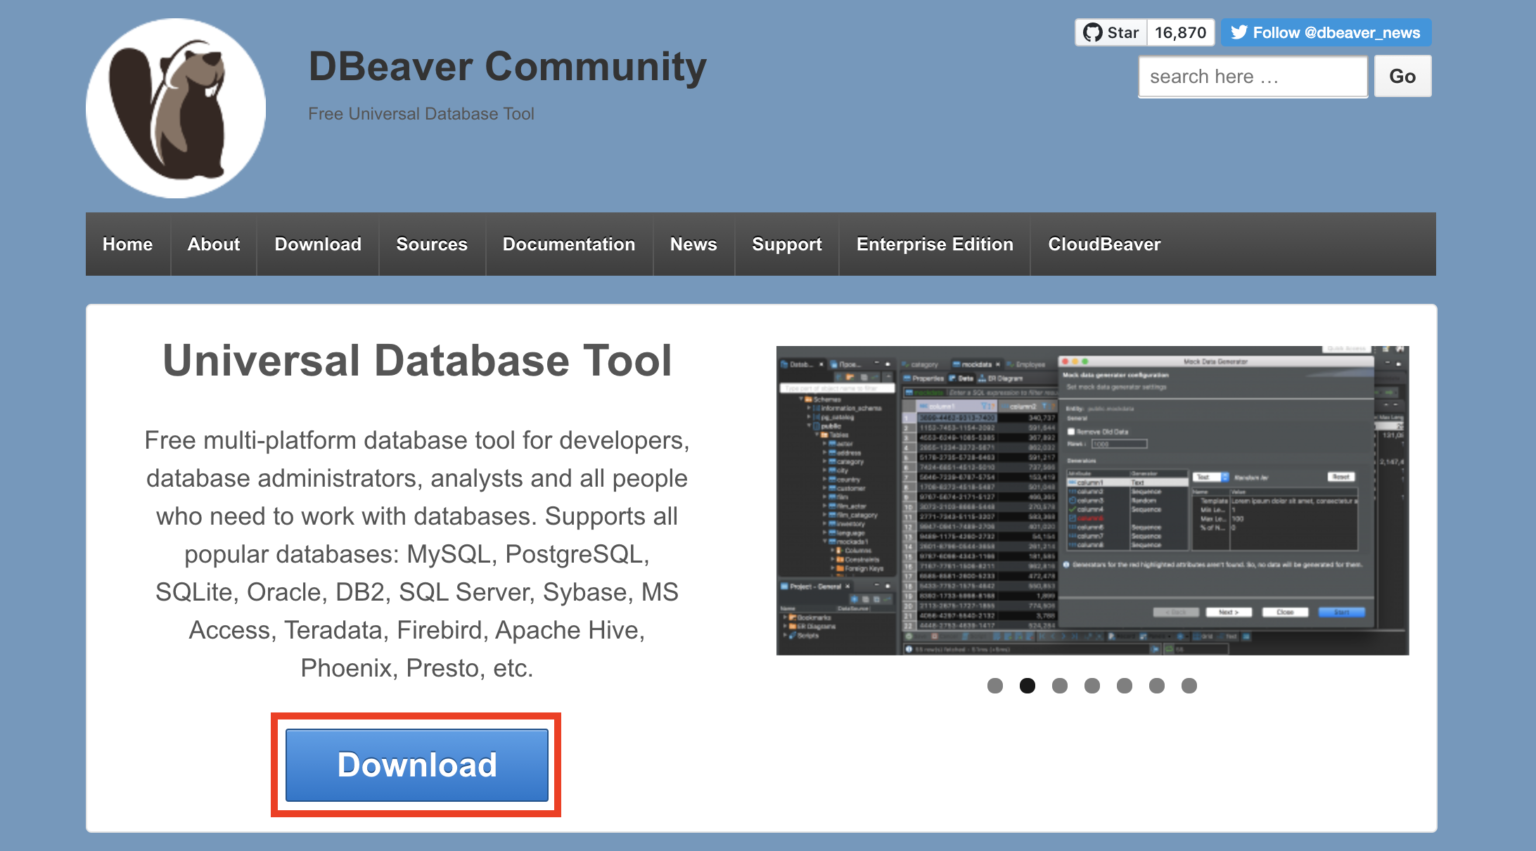Screen dimensions: 1536x851
Task: Open the About page from navigation
Action: 213,244
